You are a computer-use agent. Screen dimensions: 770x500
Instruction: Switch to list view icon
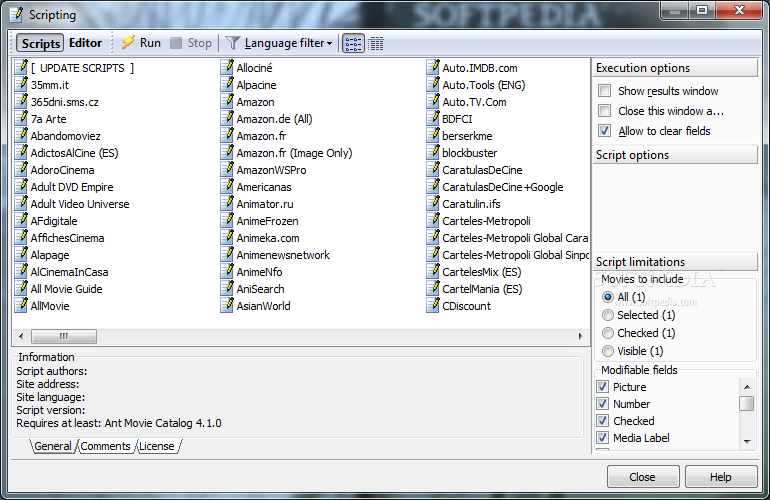click(353, 44)
